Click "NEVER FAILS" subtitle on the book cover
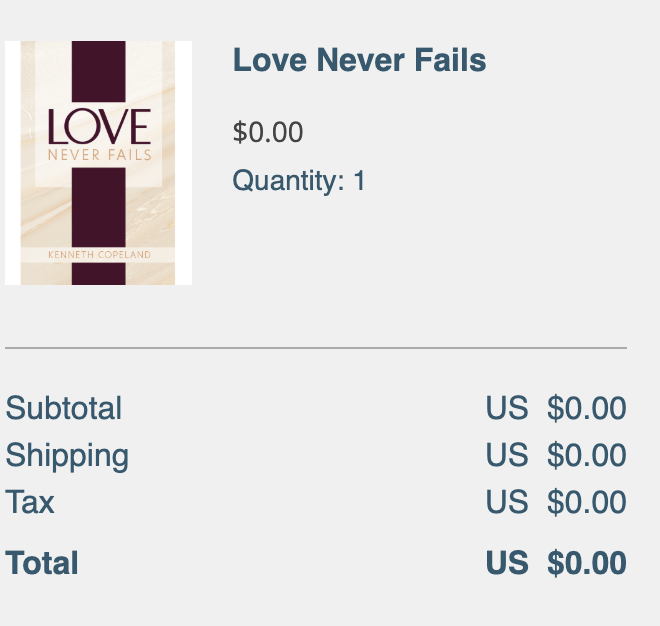 point(99,155)
